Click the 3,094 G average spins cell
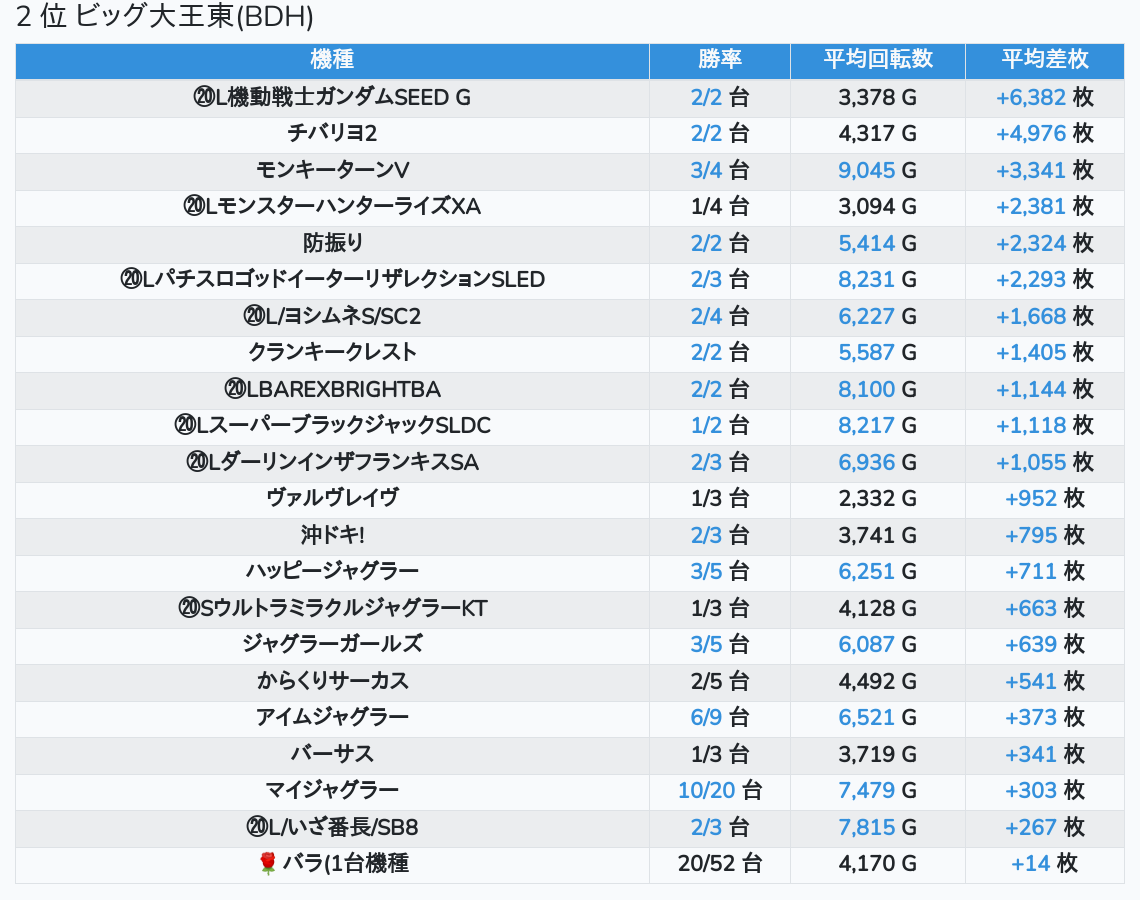The image size is (1140, 900). 878,206
